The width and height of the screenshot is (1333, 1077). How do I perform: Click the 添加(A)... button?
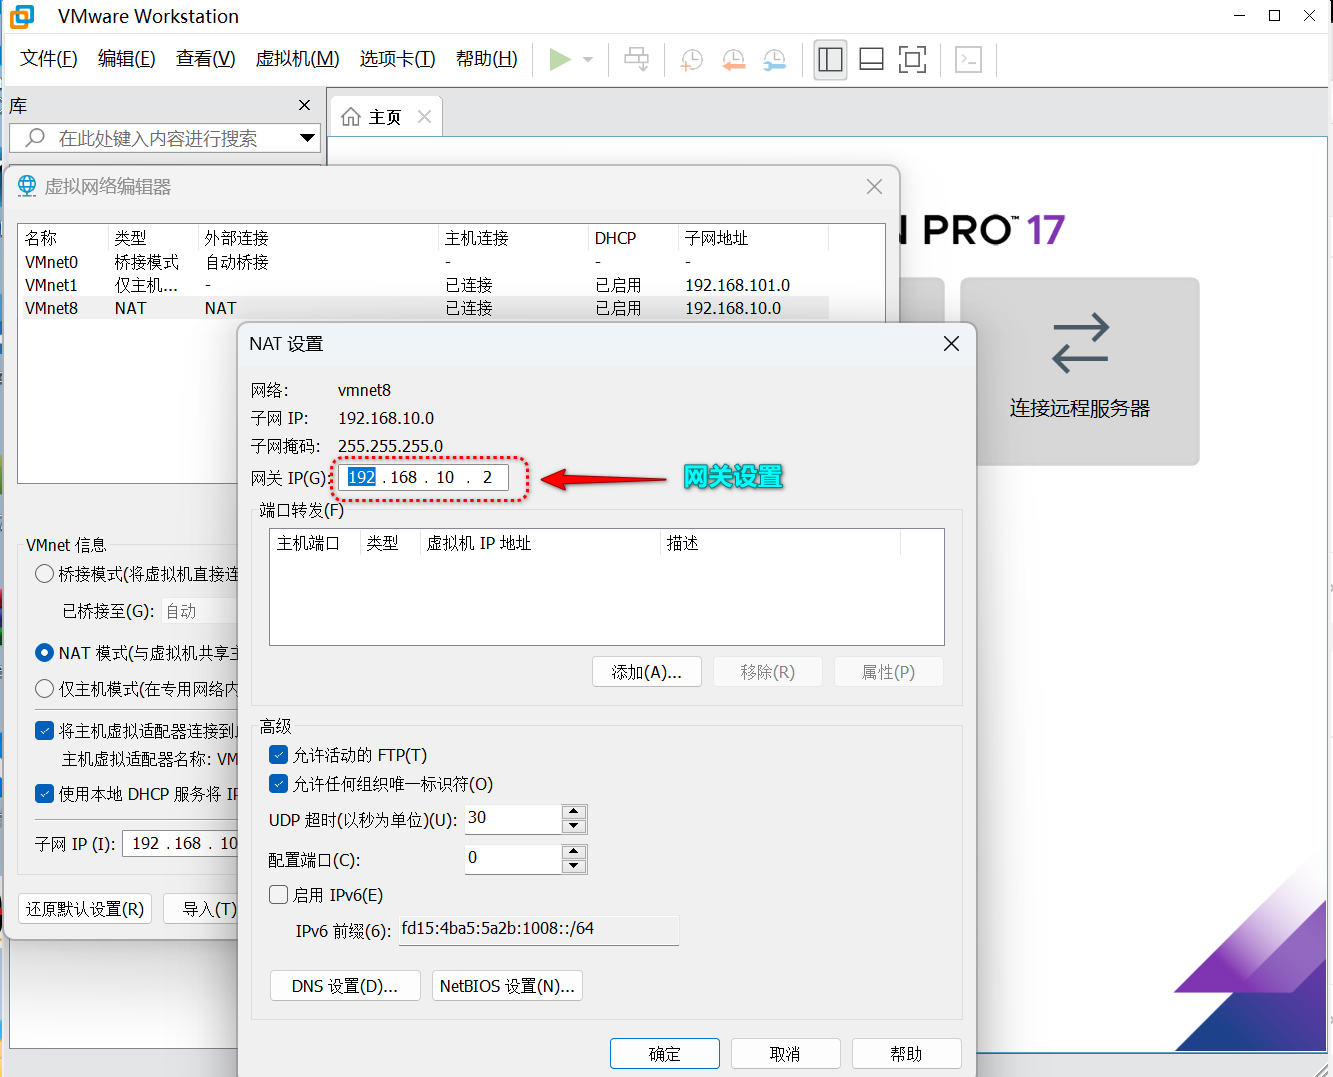coord(647,672)
